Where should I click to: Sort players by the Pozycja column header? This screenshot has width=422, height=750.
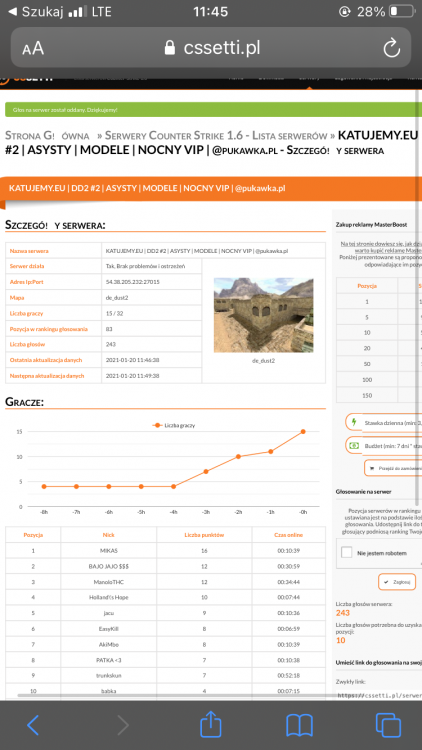click(33, 535)
